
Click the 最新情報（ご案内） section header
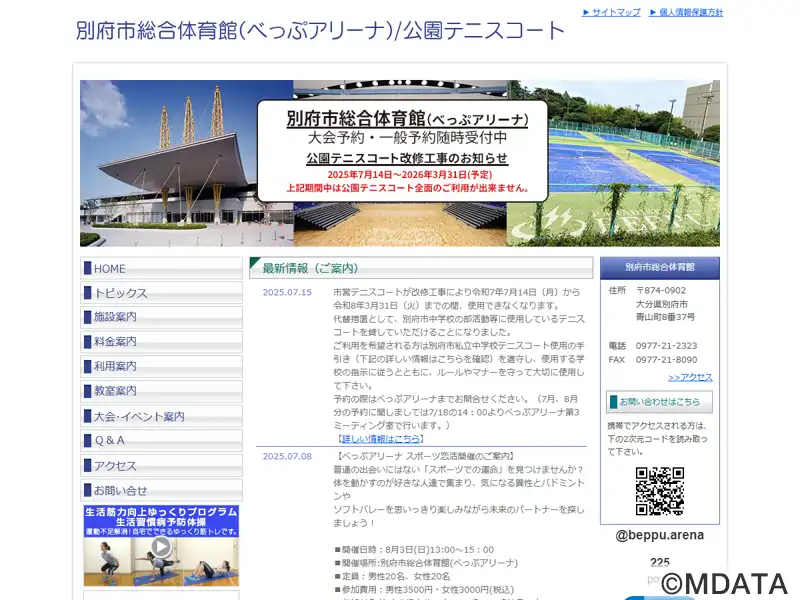[421, 268]
